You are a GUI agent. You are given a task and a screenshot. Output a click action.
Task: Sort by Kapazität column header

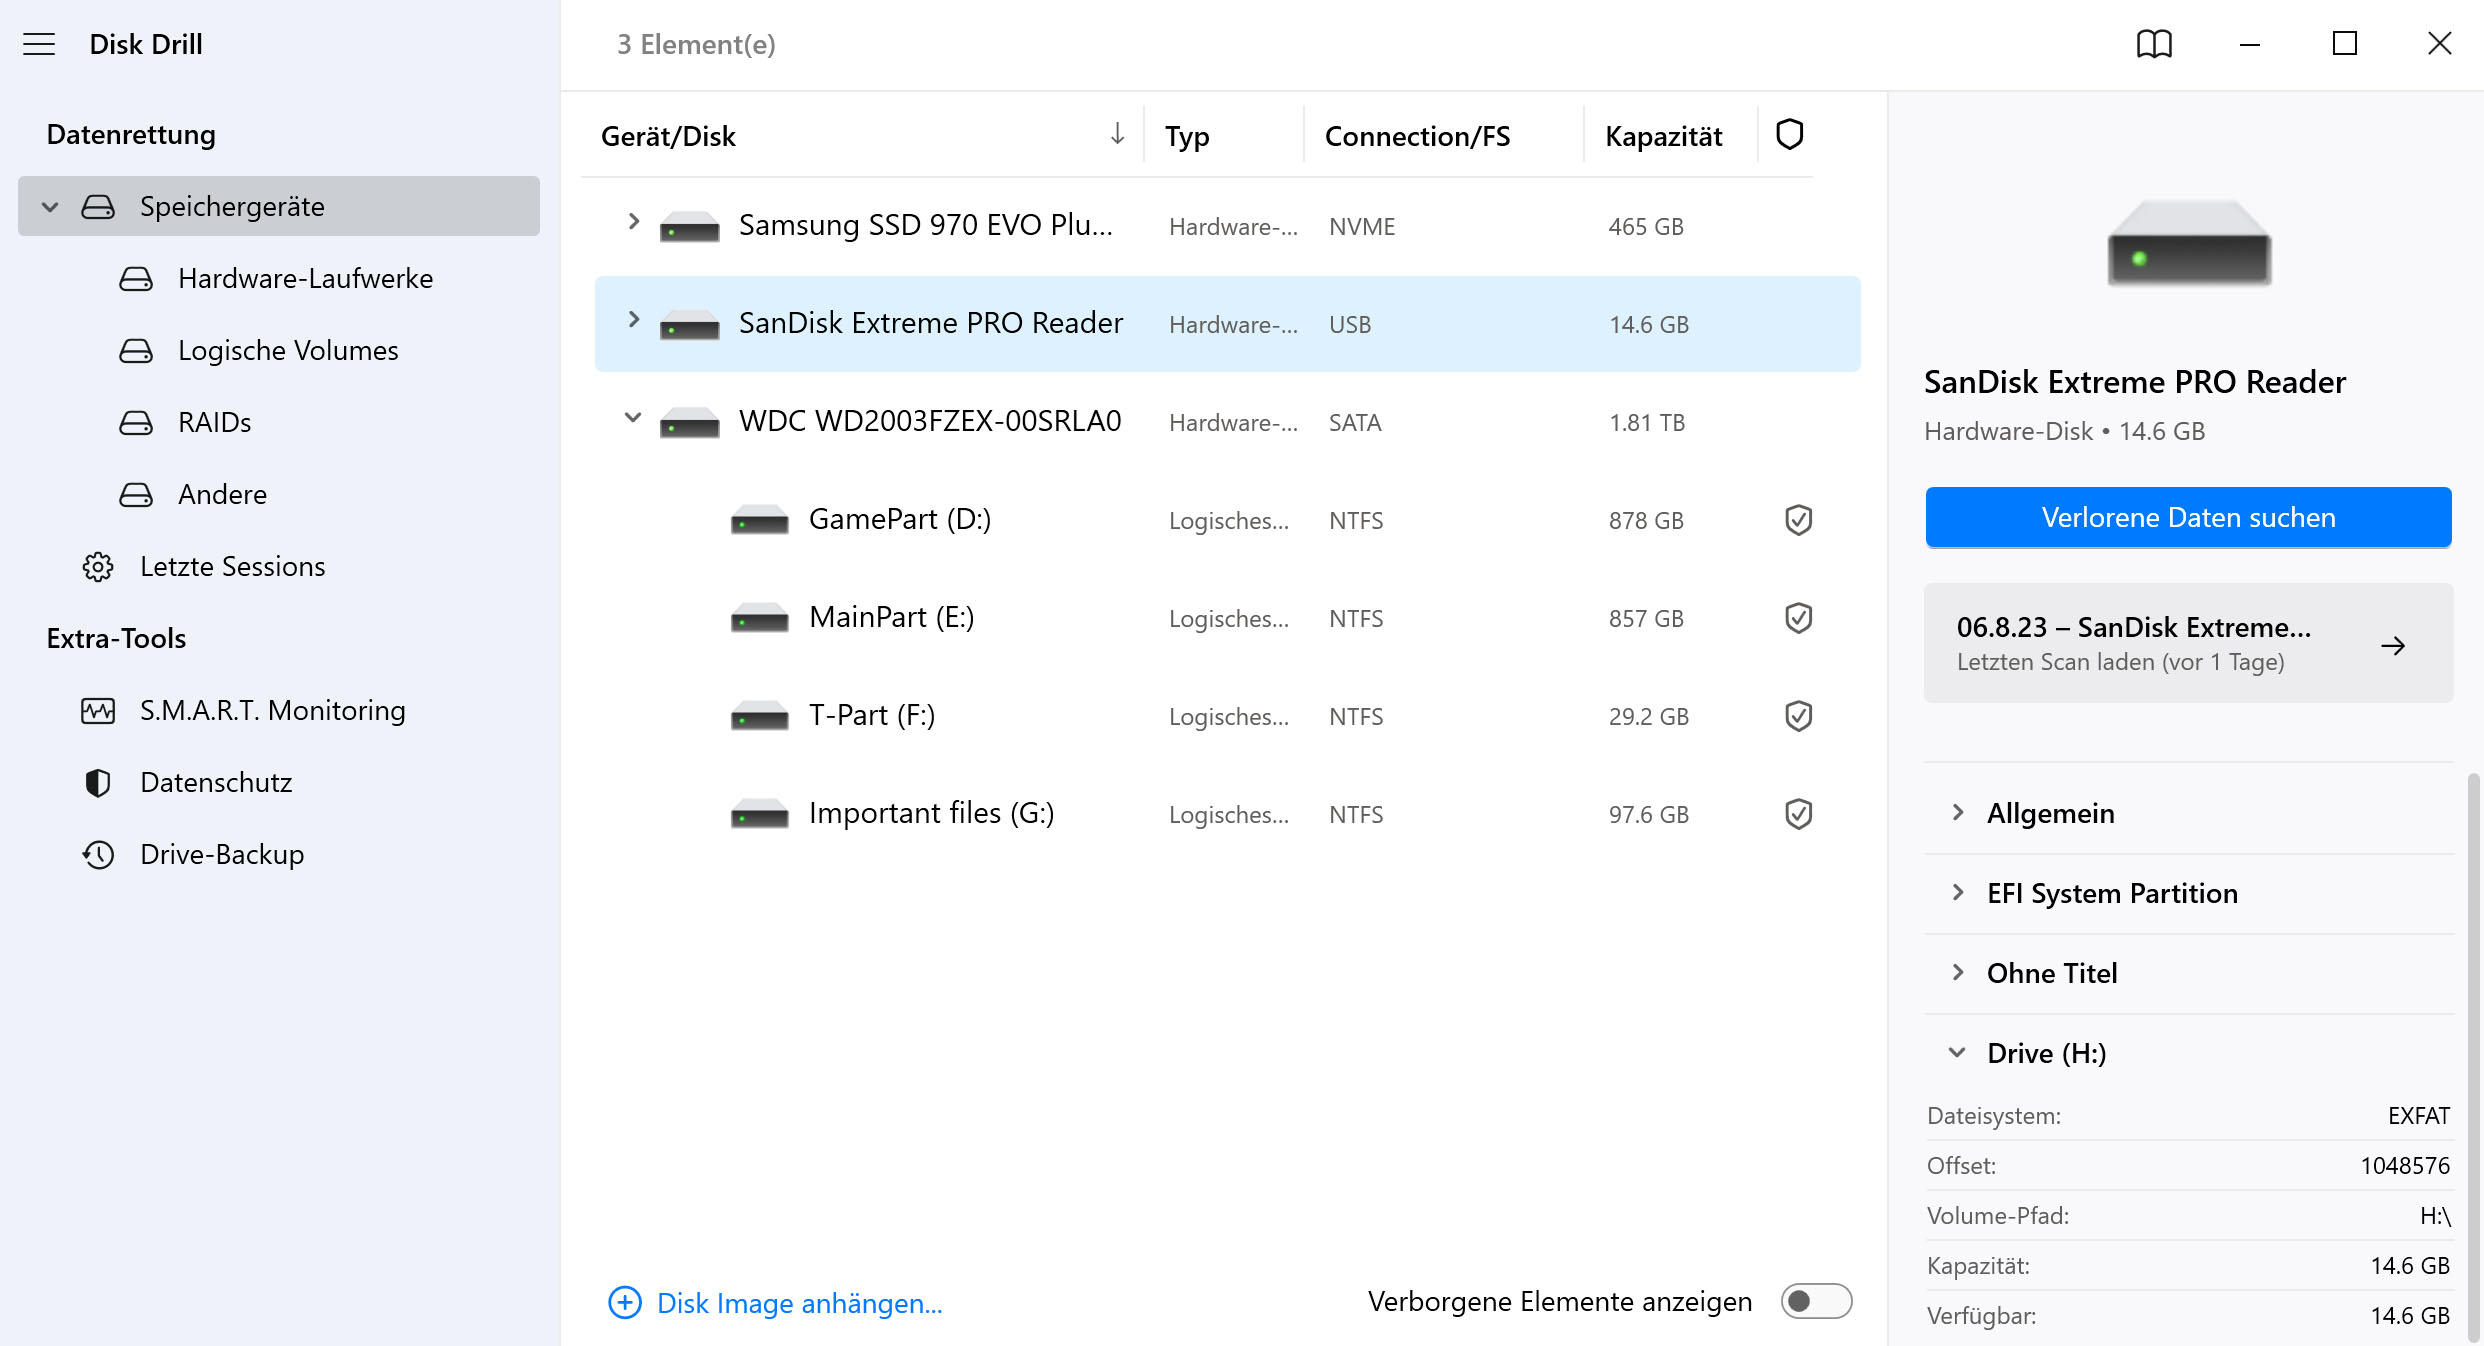coord(1663,136)
